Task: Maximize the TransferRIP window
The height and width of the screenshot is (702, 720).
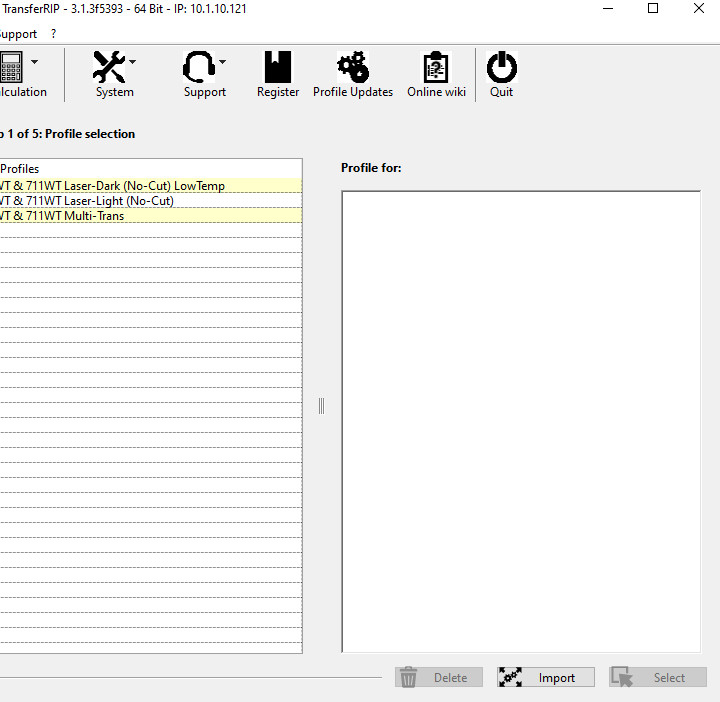Action: pyautogui.click(x=653, y=8)
